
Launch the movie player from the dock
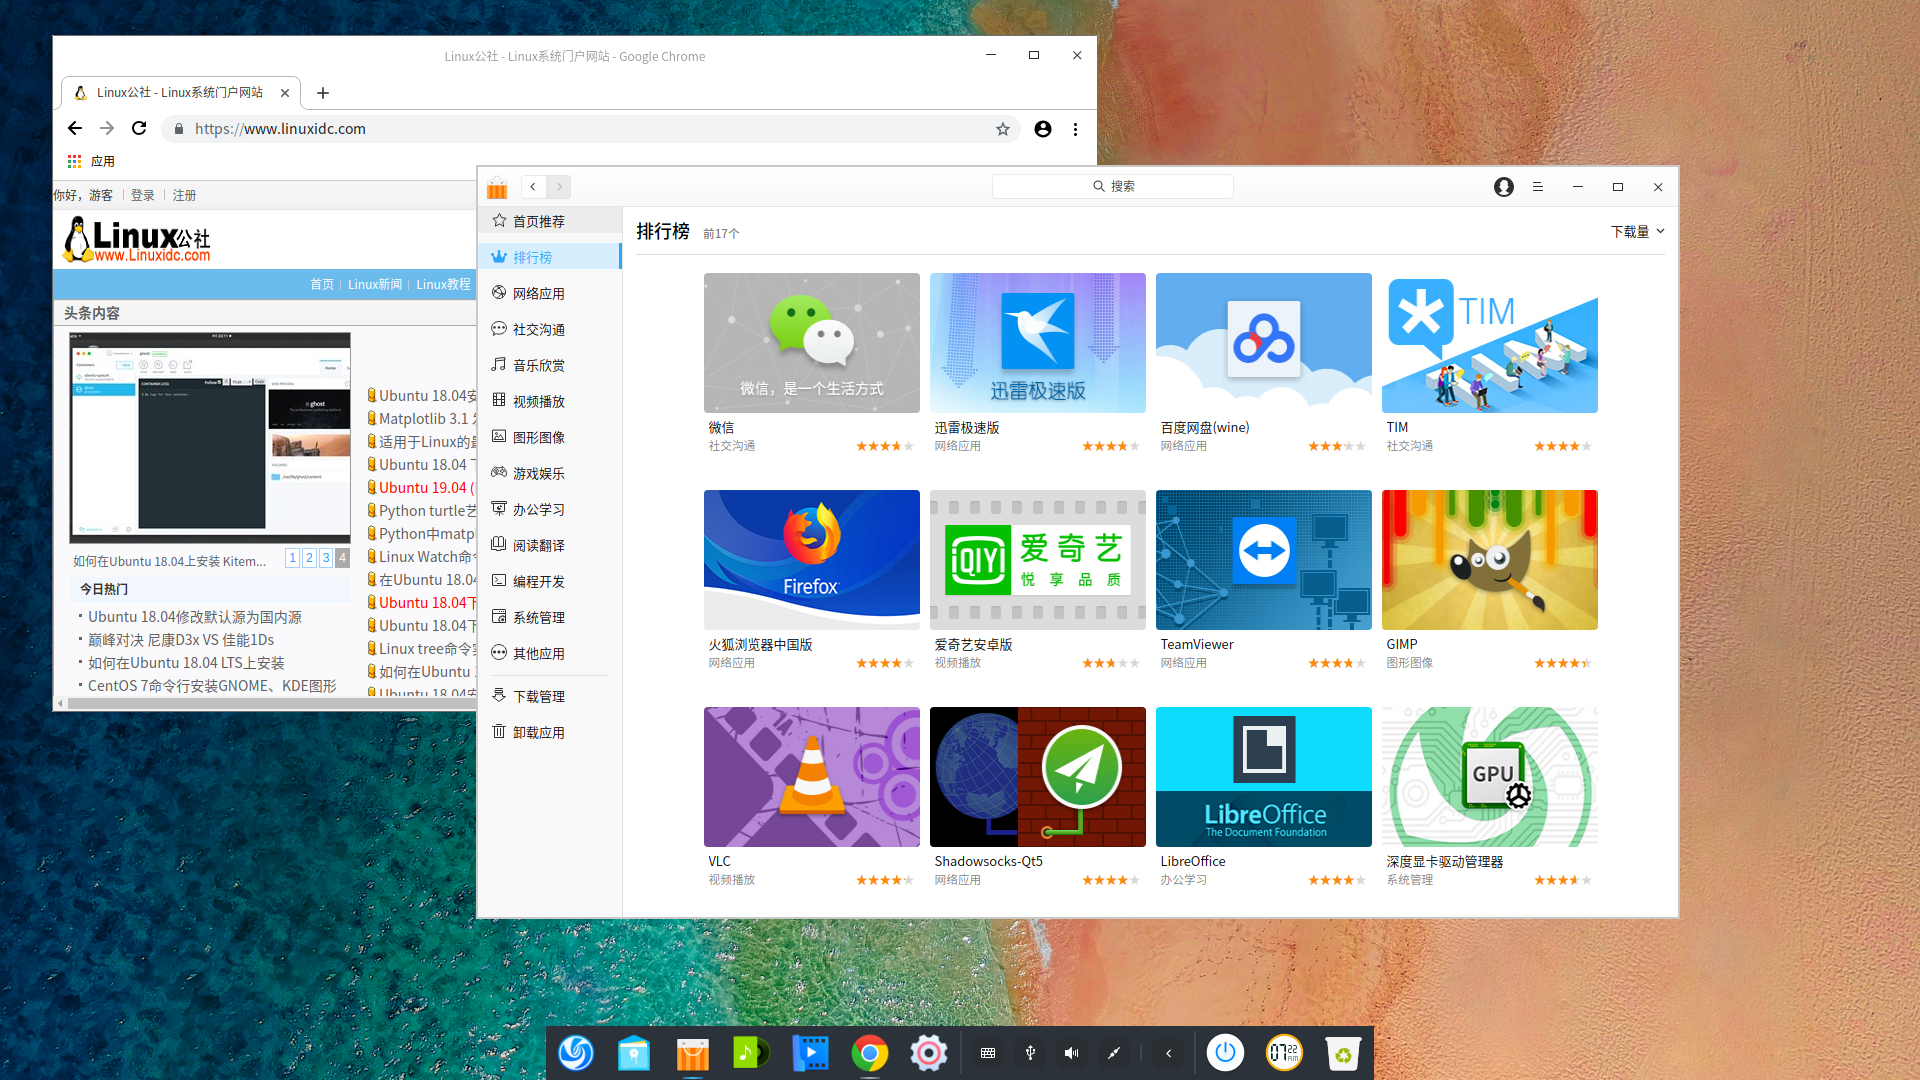click(x=810, y=1053)
